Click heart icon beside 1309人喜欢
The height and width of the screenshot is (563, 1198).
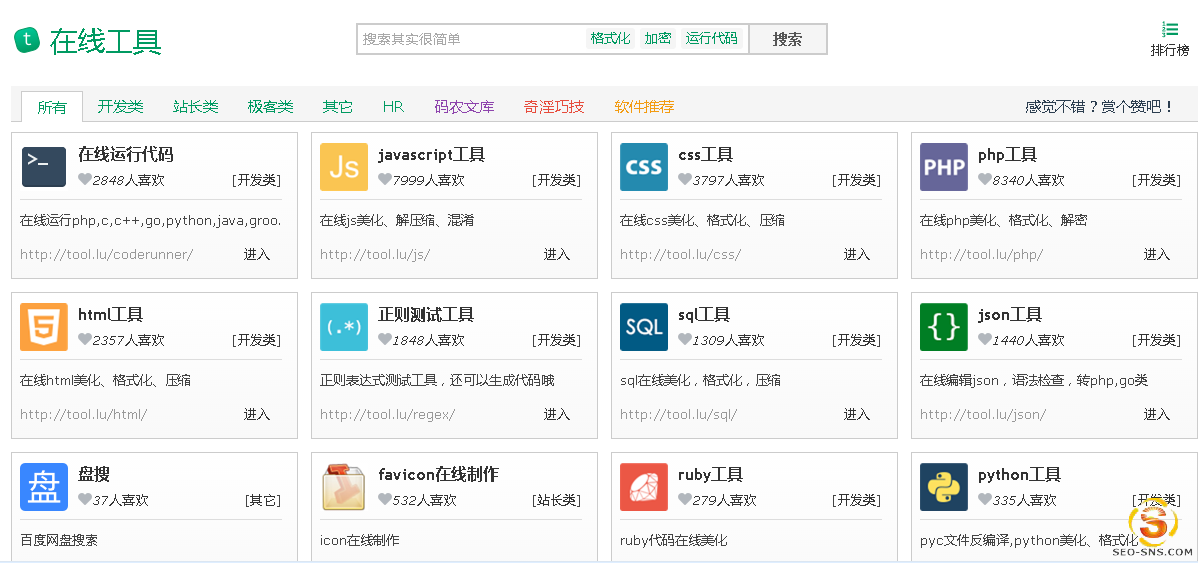coord(685,340)
